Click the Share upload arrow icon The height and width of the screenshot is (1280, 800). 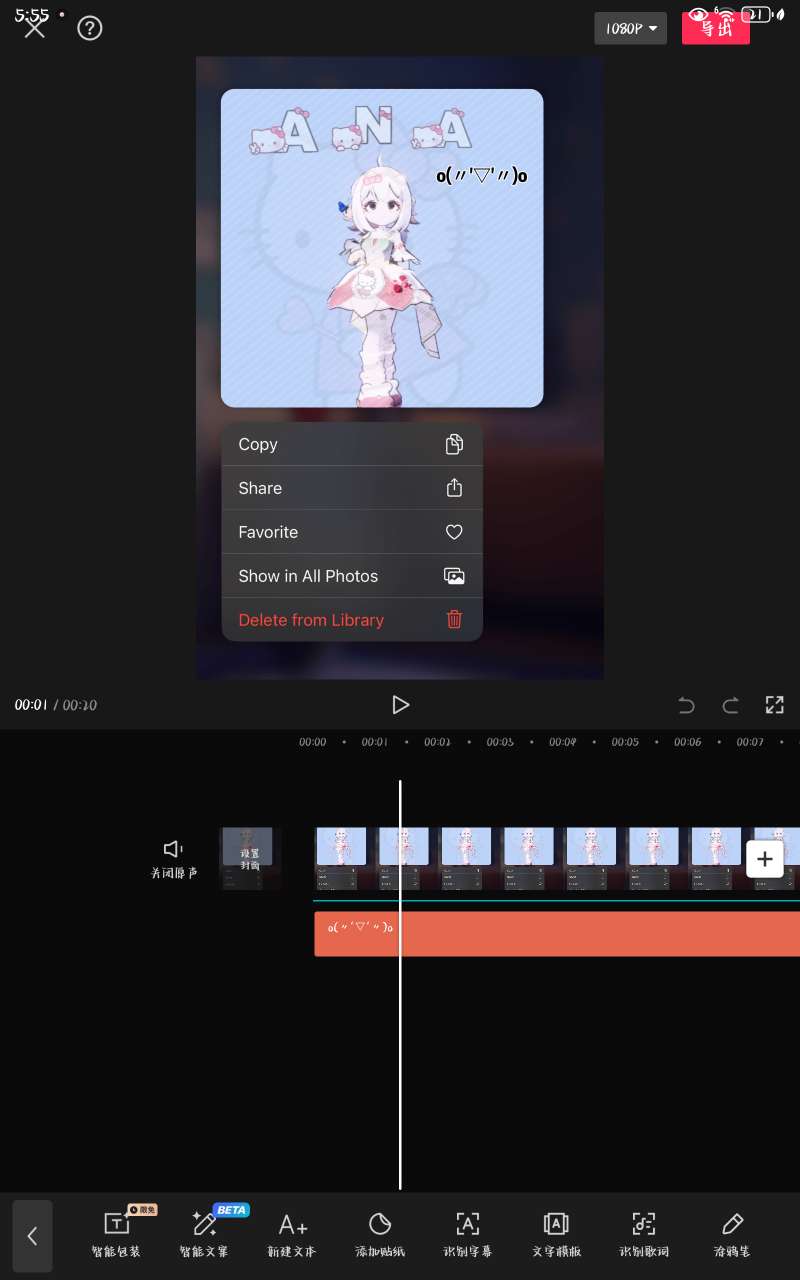point(454,488)
